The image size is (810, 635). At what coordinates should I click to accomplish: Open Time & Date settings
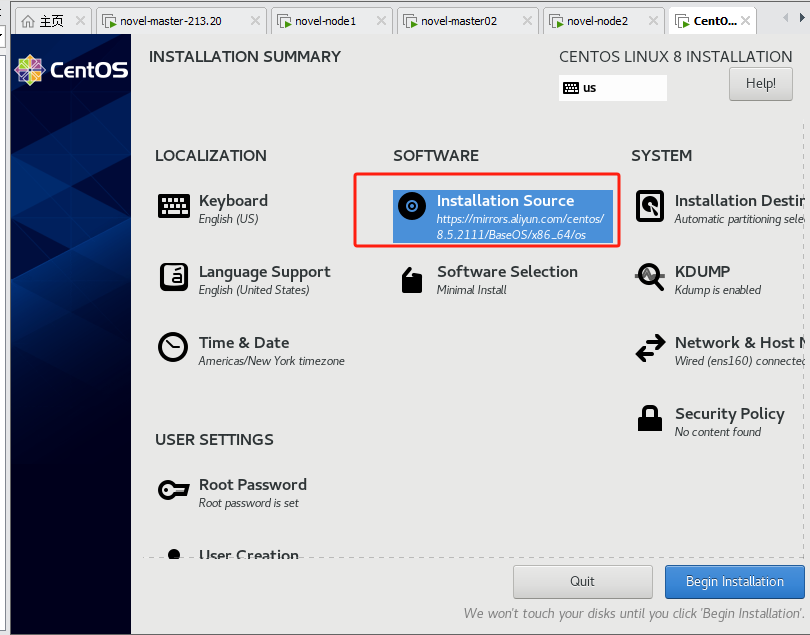244,343
